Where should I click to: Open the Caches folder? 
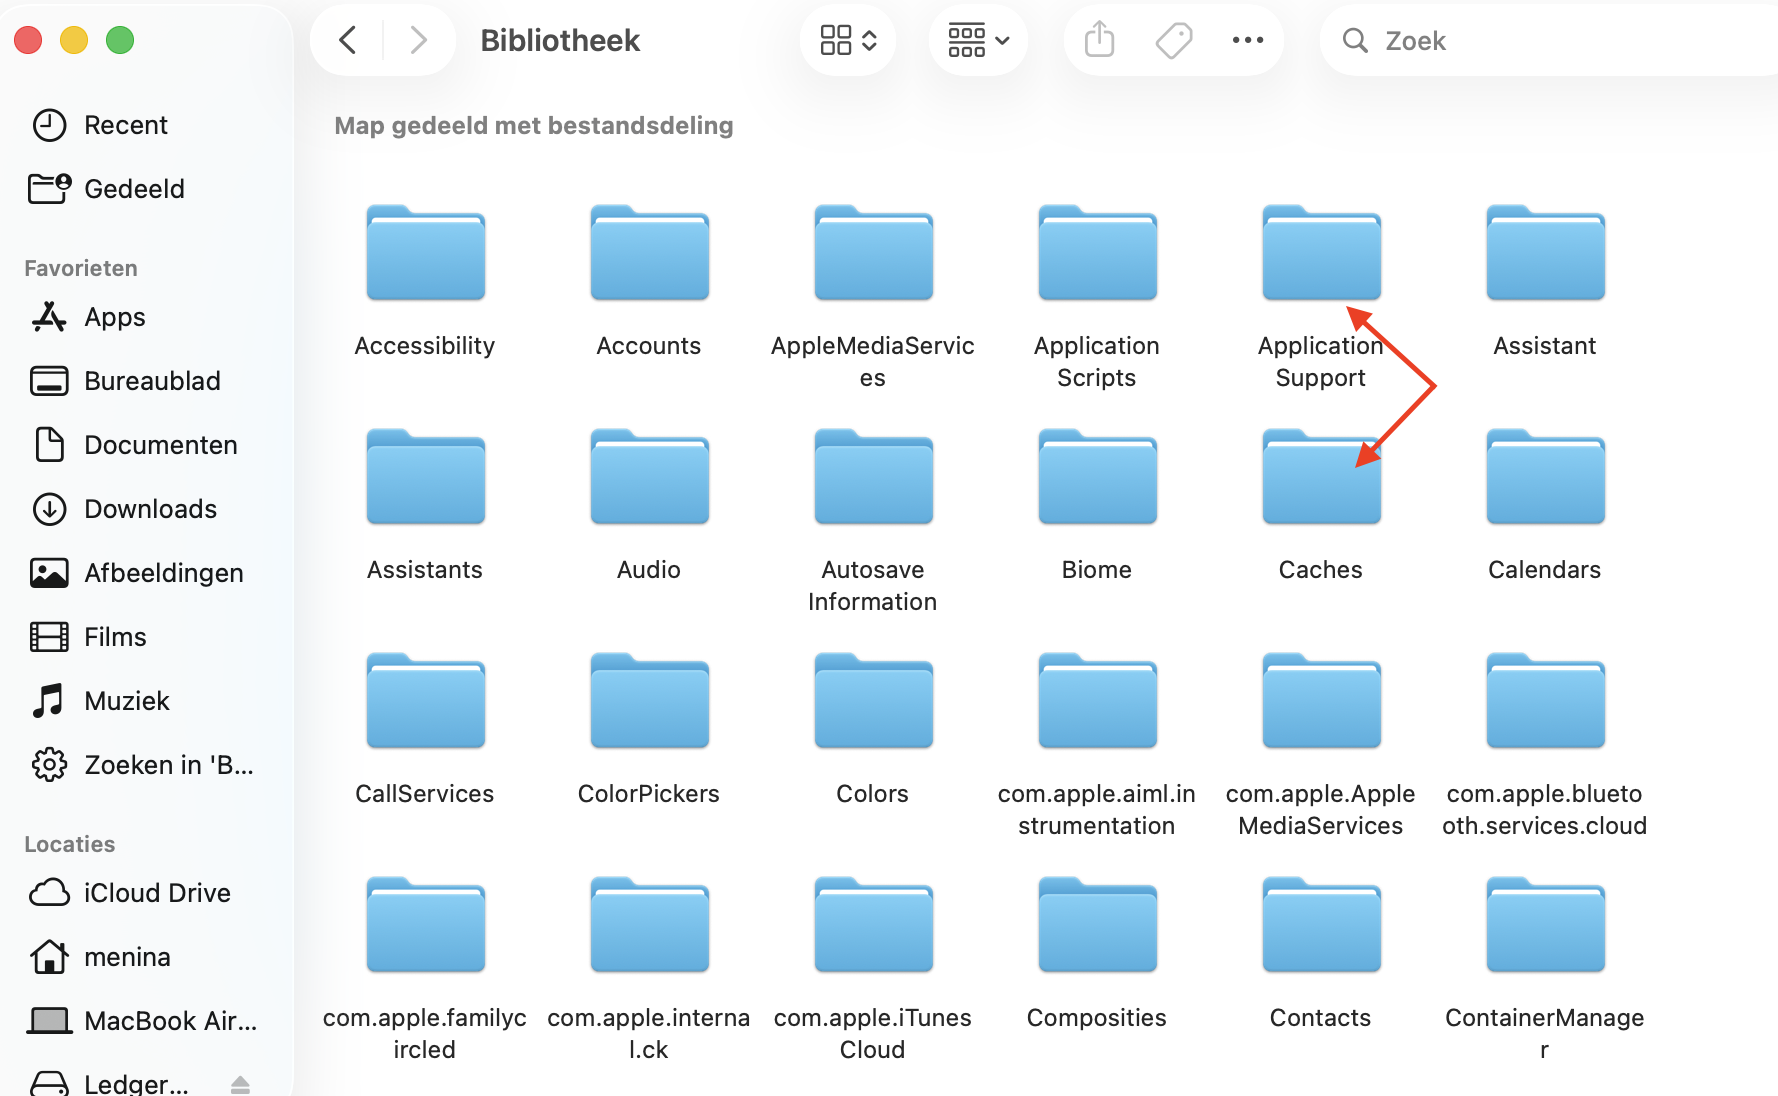(1320, 477)
